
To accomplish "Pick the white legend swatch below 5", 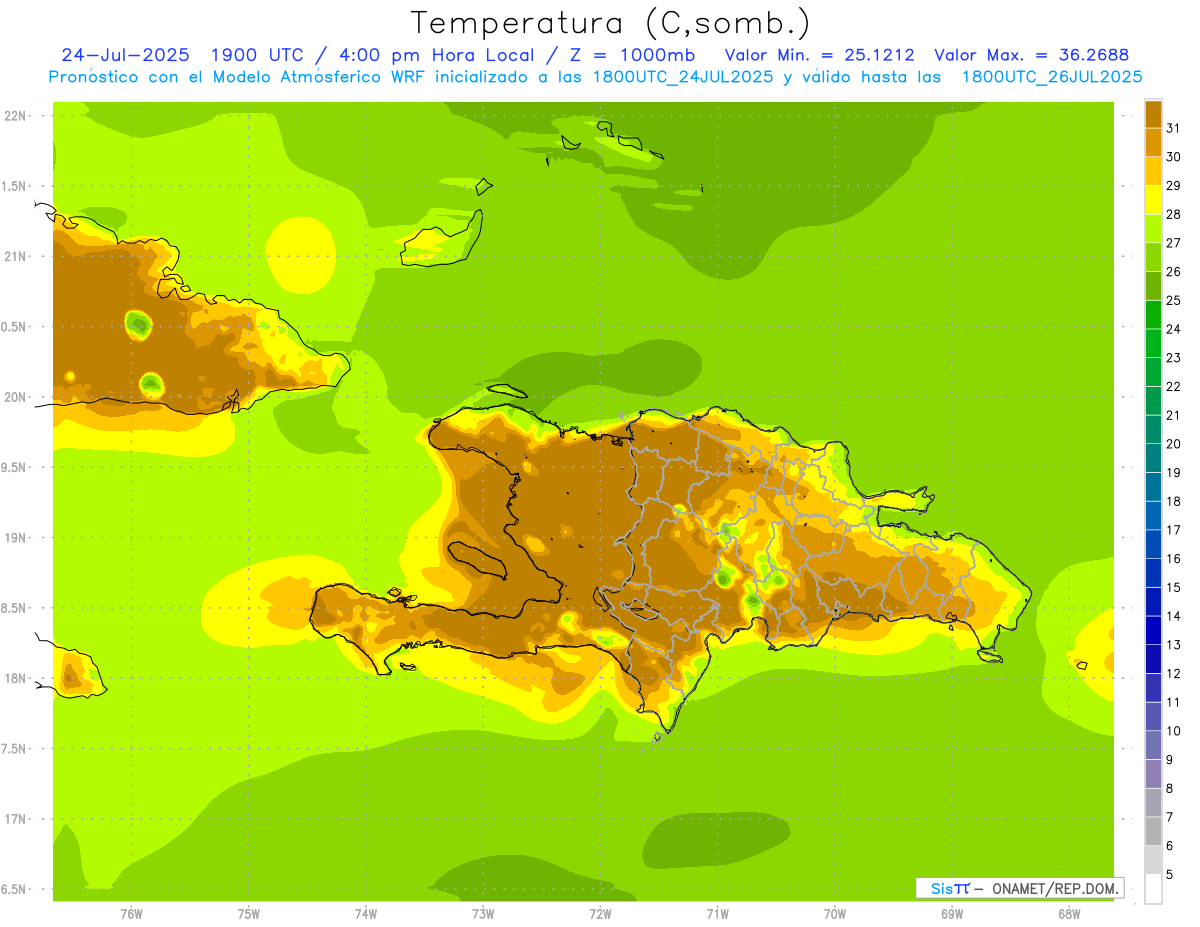I will 1153,889.
